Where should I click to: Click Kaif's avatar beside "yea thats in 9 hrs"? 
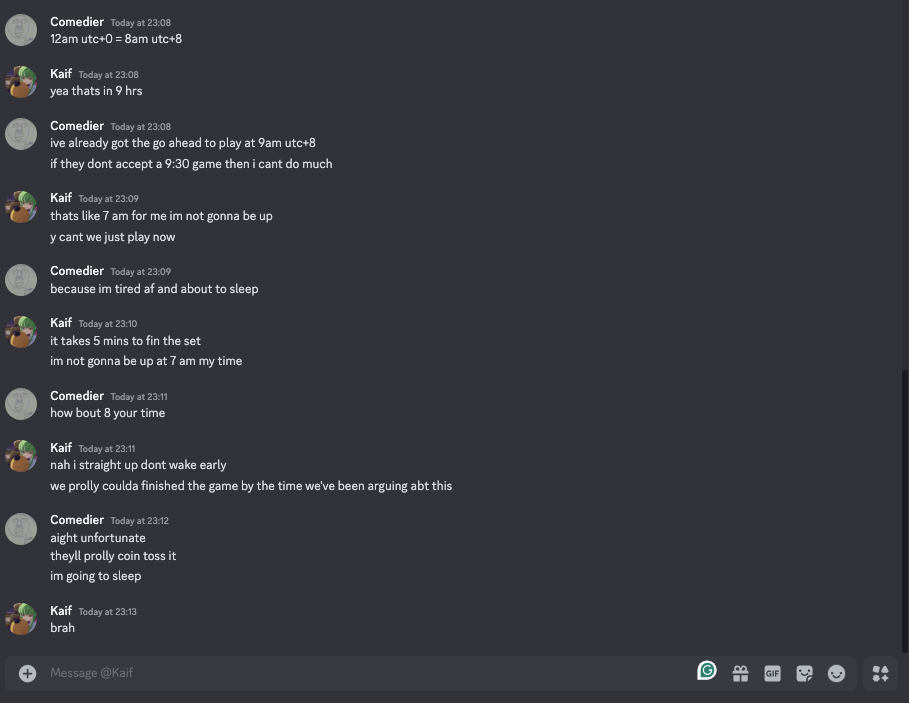21,82
